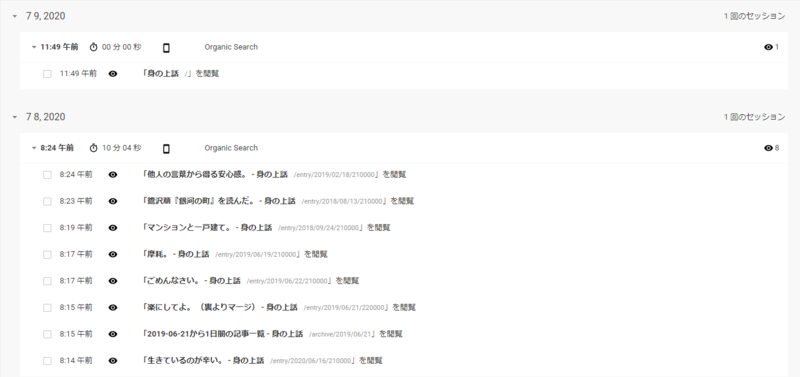The height and width of the screenshot is (377, 800).
Task: Collapse the 7 8, 2020 date group
Action: (14, 117)
